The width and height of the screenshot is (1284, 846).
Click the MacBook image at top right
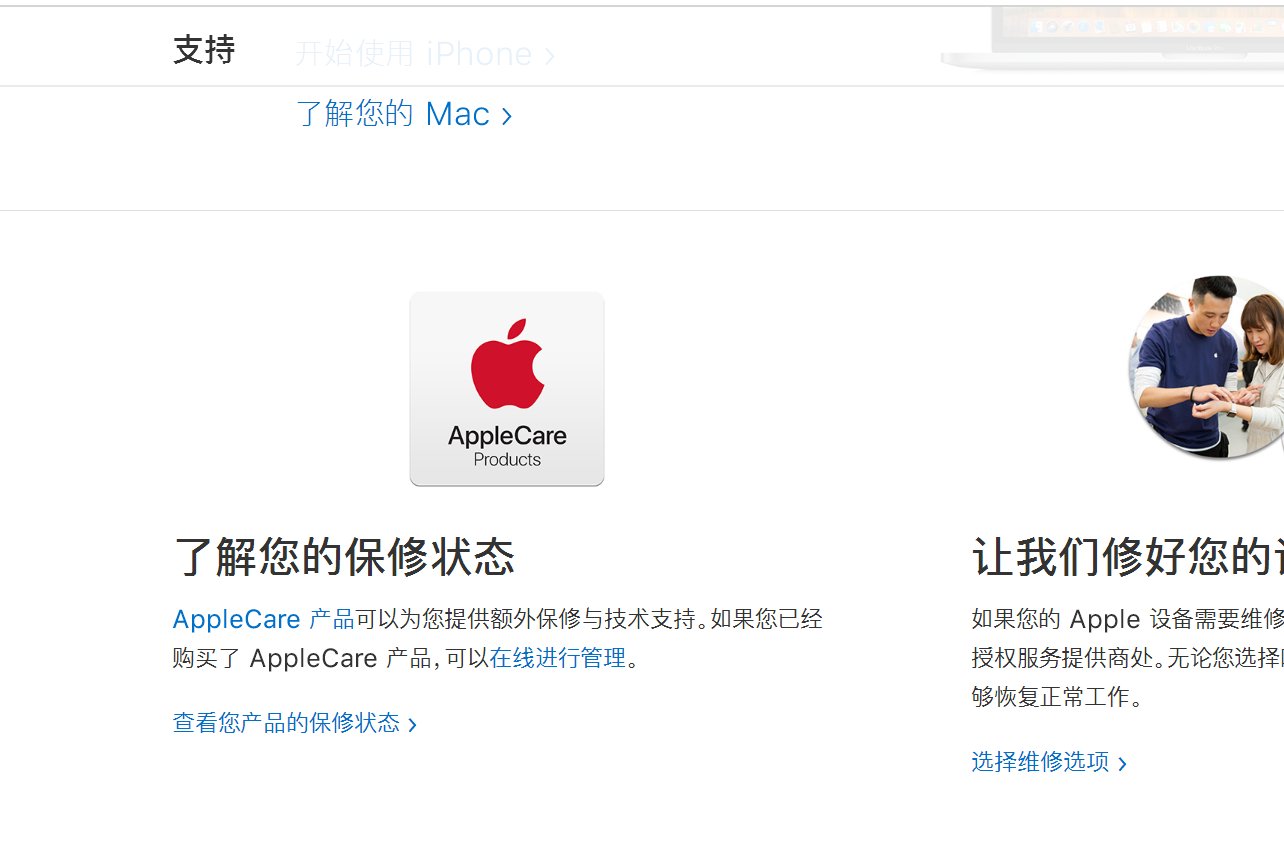[1110, 40]
